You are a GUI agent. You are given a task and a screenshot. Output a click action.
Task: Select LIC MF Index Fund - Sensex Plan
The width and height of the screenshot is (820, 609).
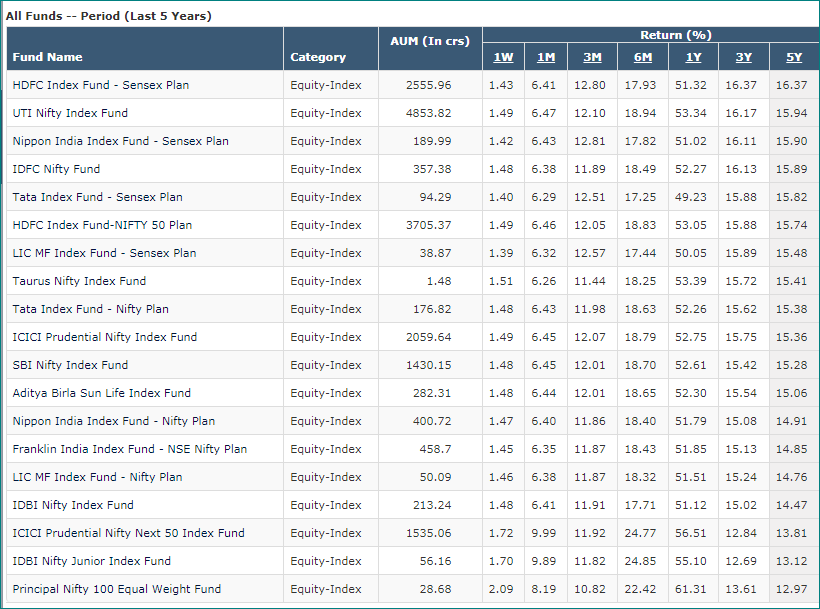click(105, 253)
